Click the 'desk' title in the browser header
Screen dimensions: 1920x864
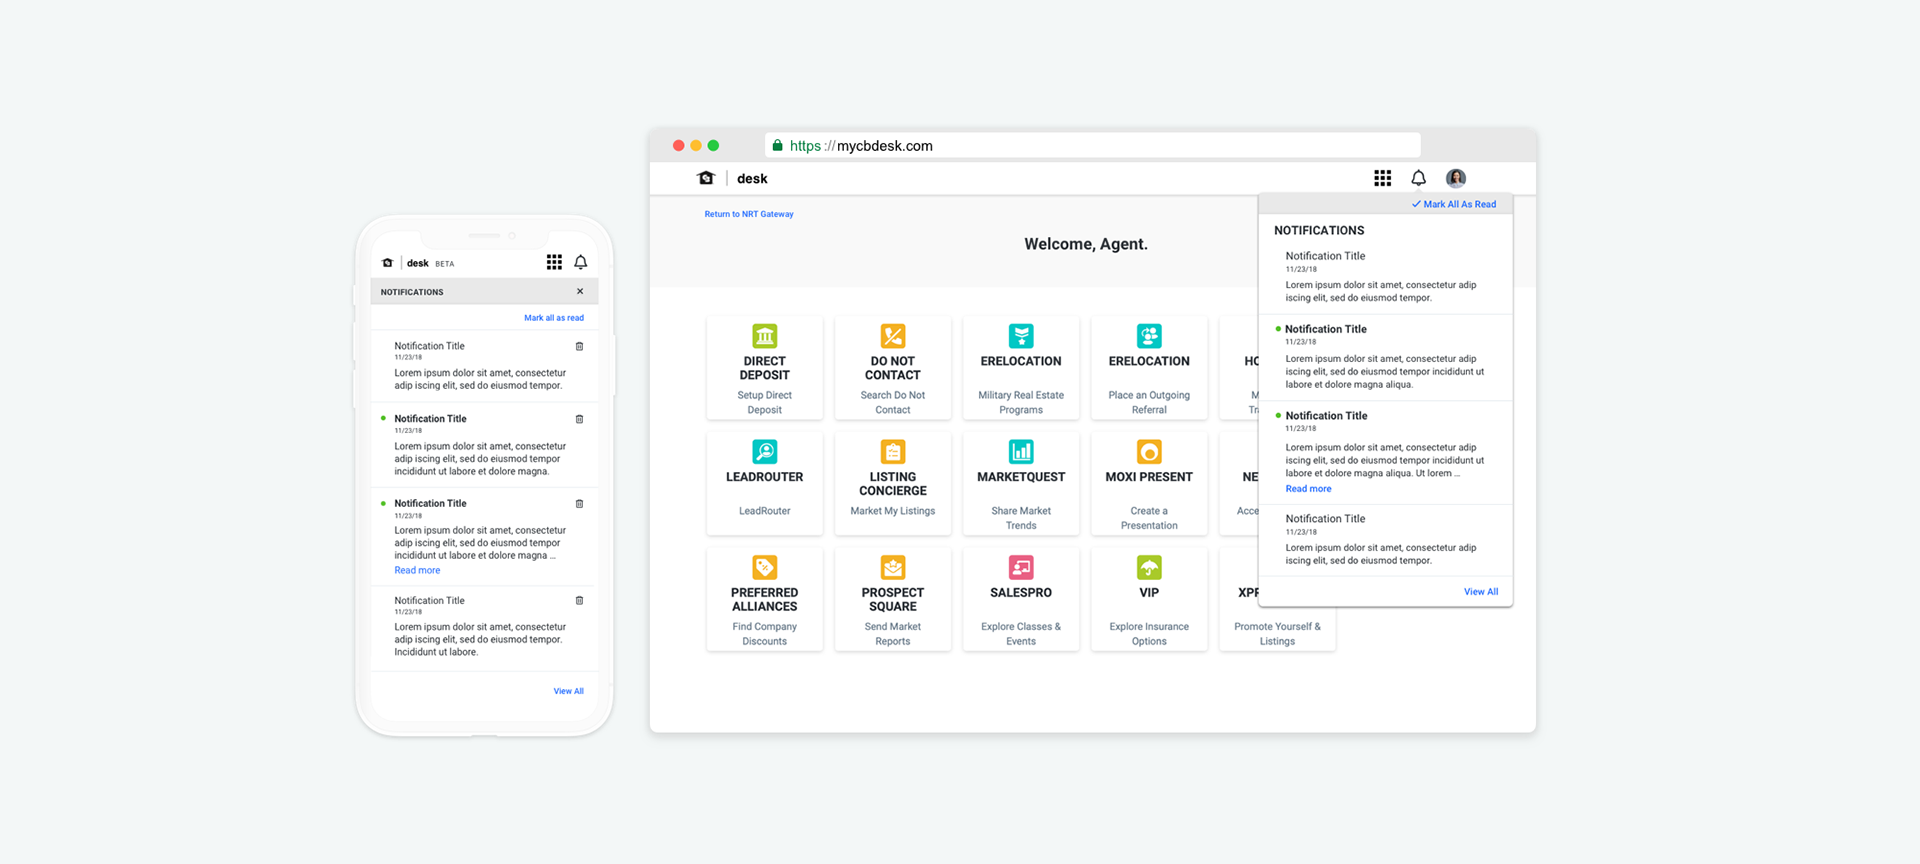[752, 179]
